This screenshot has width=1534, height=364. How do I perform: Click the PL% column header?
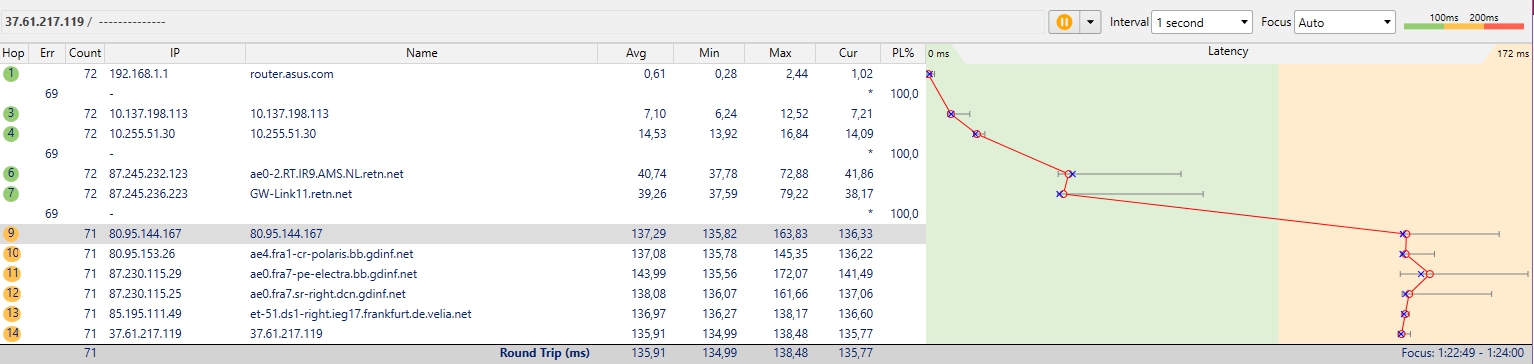click(x=903, y=53)
